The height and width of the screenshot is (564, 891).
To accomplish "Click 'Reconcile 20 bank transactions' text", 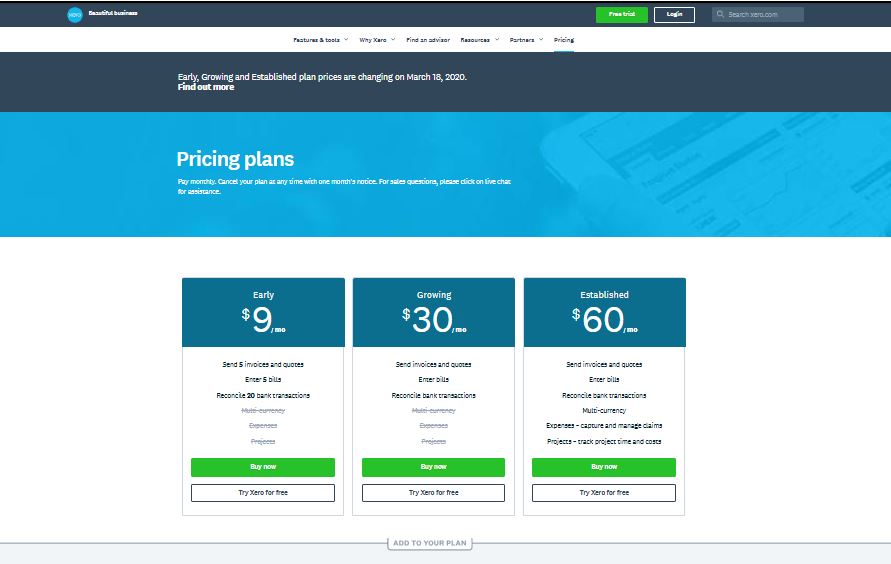I will (x=263, y=395).
